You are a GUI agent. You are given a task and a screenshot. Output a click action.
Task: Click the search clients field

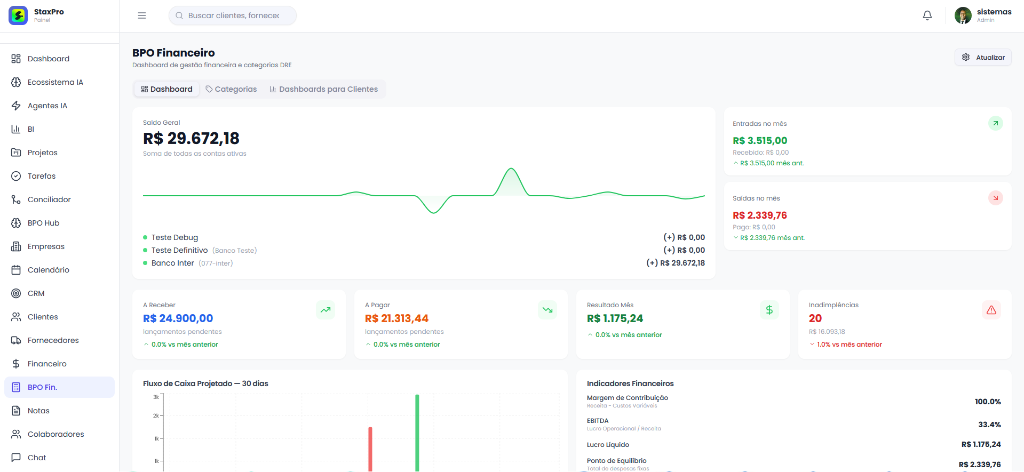point(232,16)
